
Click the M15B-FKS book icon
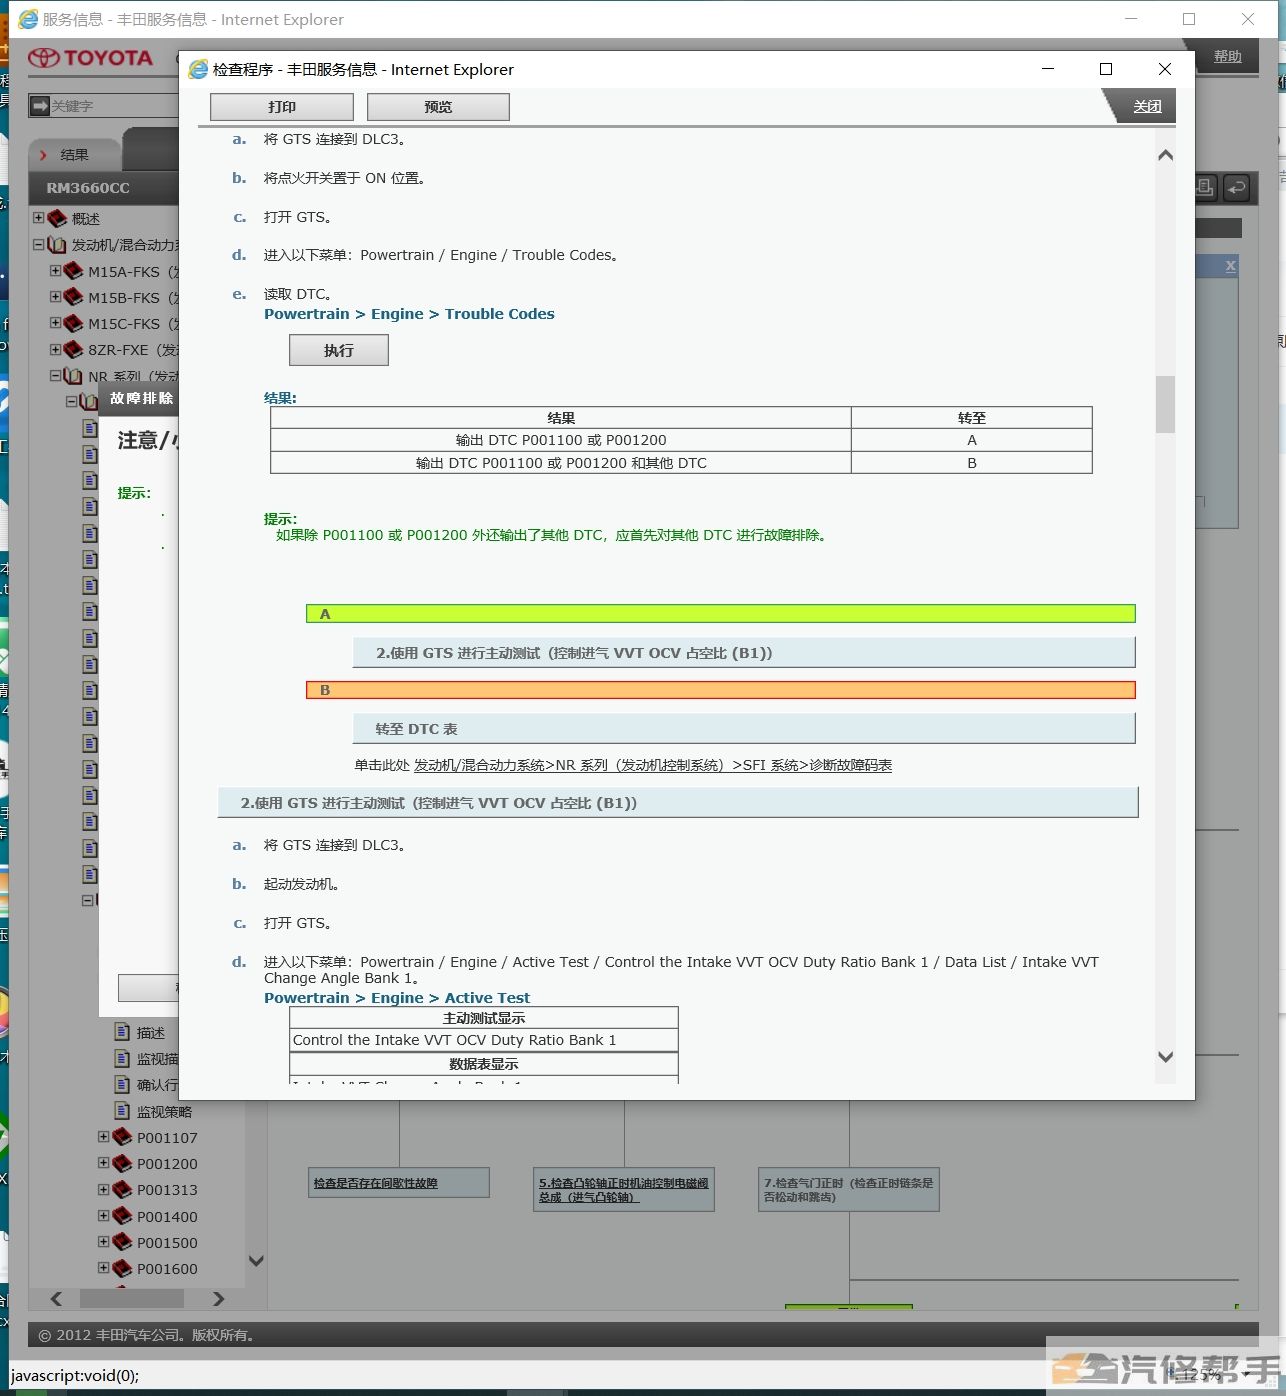(73, 297)
